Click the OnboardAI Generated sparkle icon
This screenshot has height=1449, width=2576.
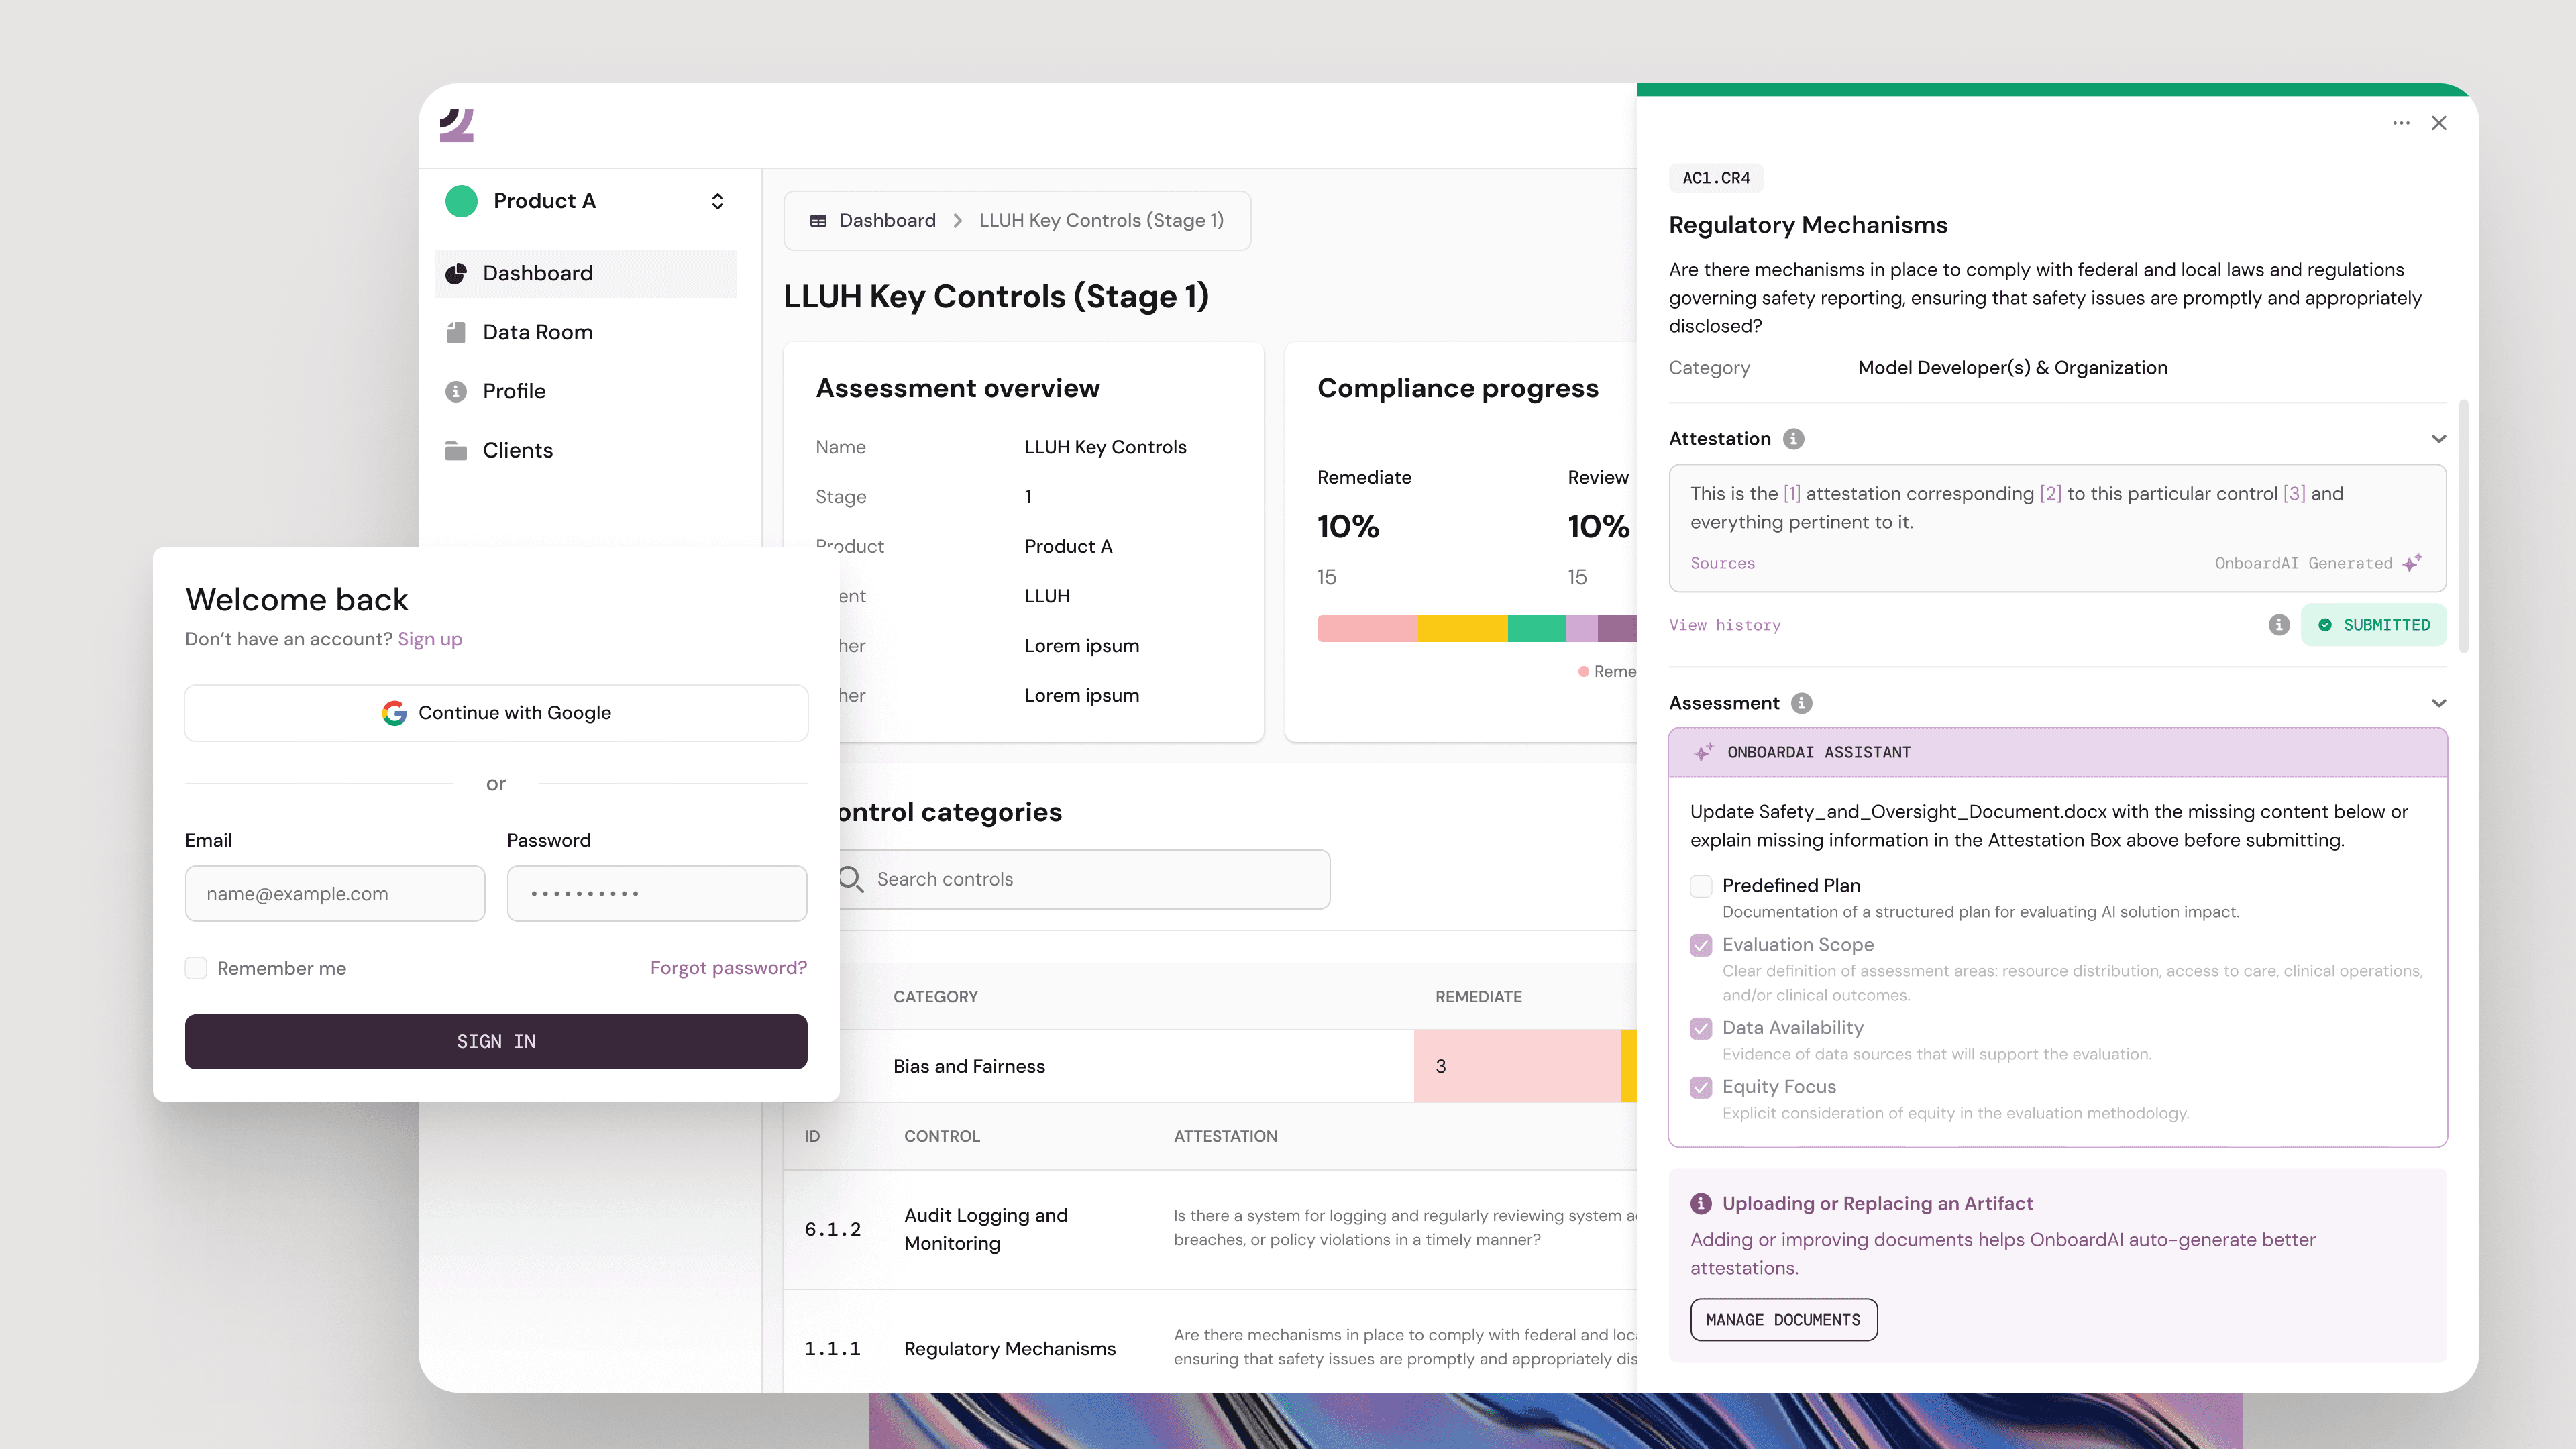(x=2412, y=563)
